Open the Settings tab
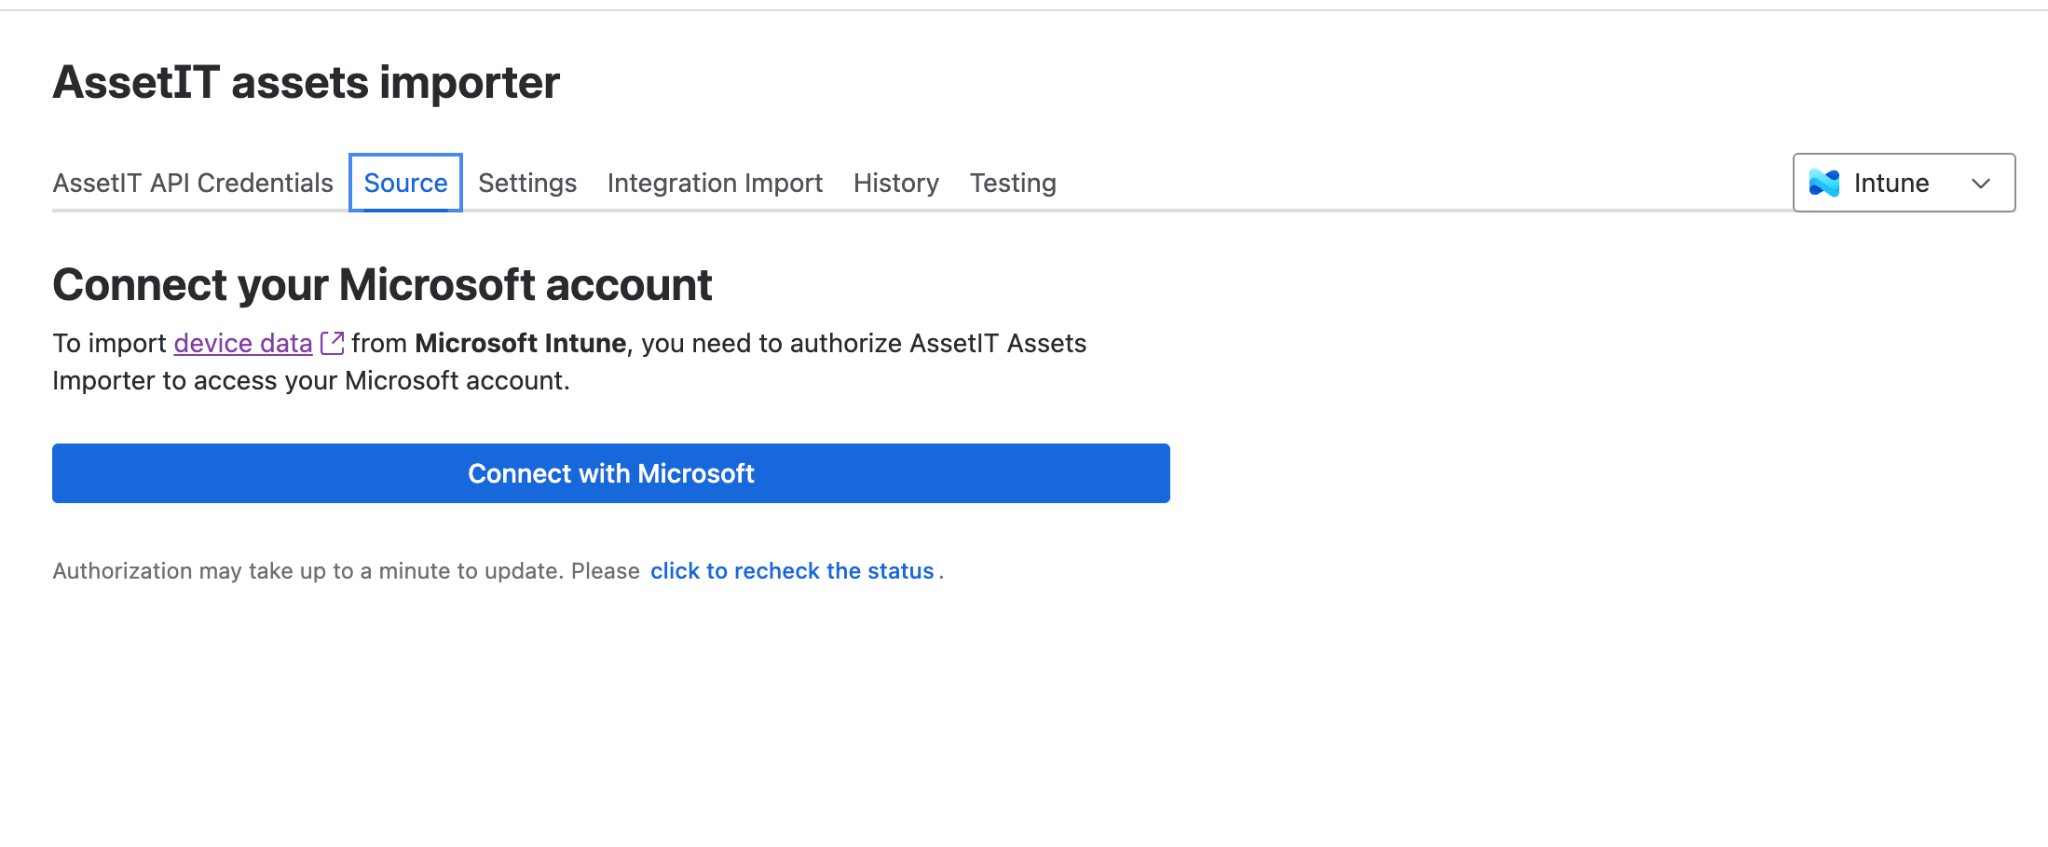2048x847 pixels. (x=527, y=183)
